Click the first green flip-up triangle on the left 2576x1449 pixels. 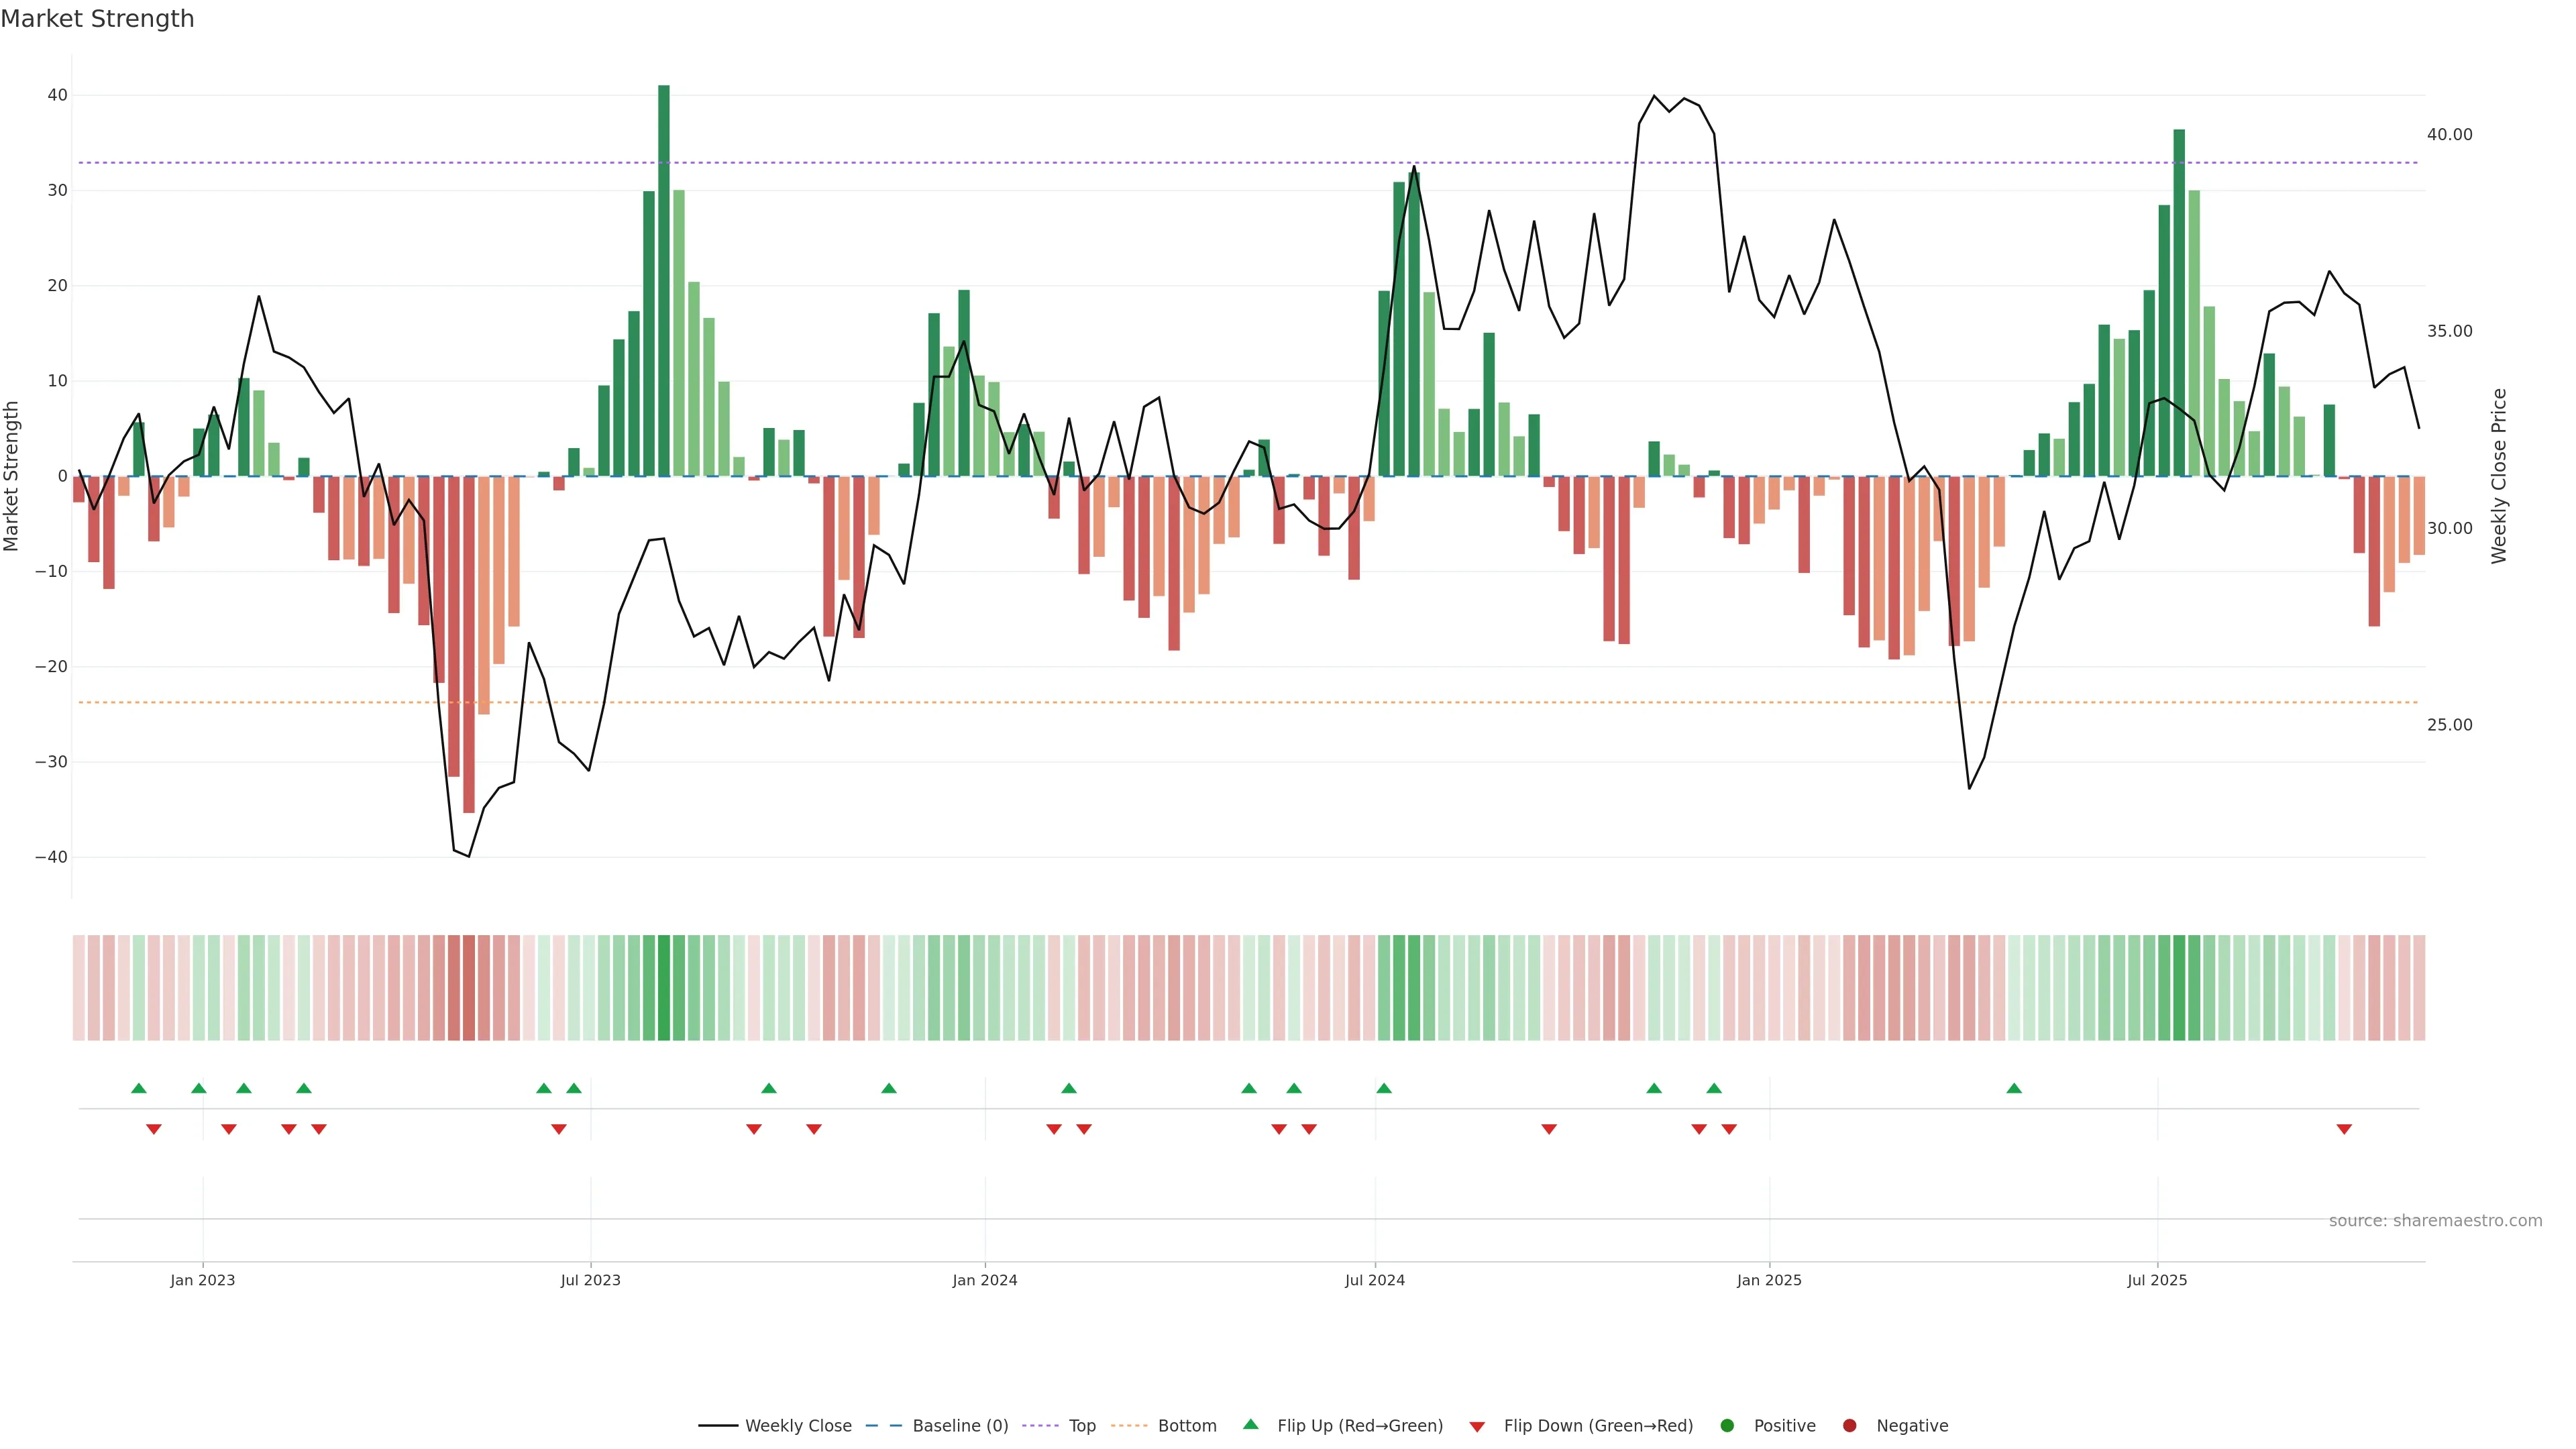(139, 1088)
